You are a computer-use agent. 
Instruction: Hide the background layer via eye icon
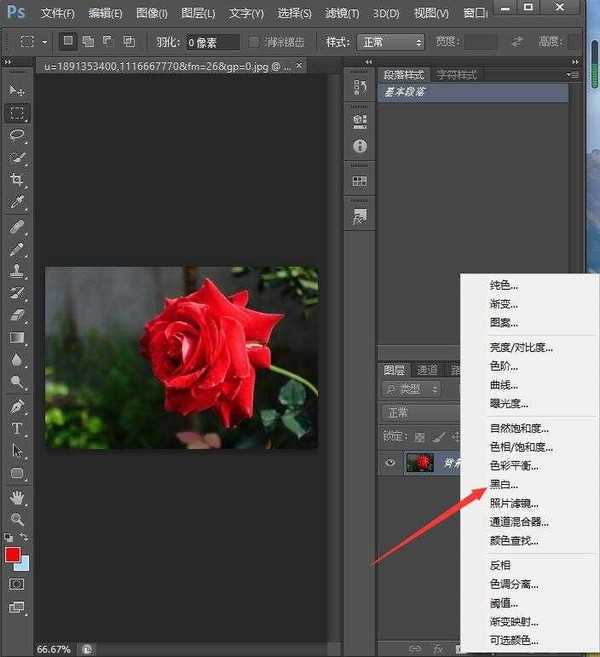(392, 462)
